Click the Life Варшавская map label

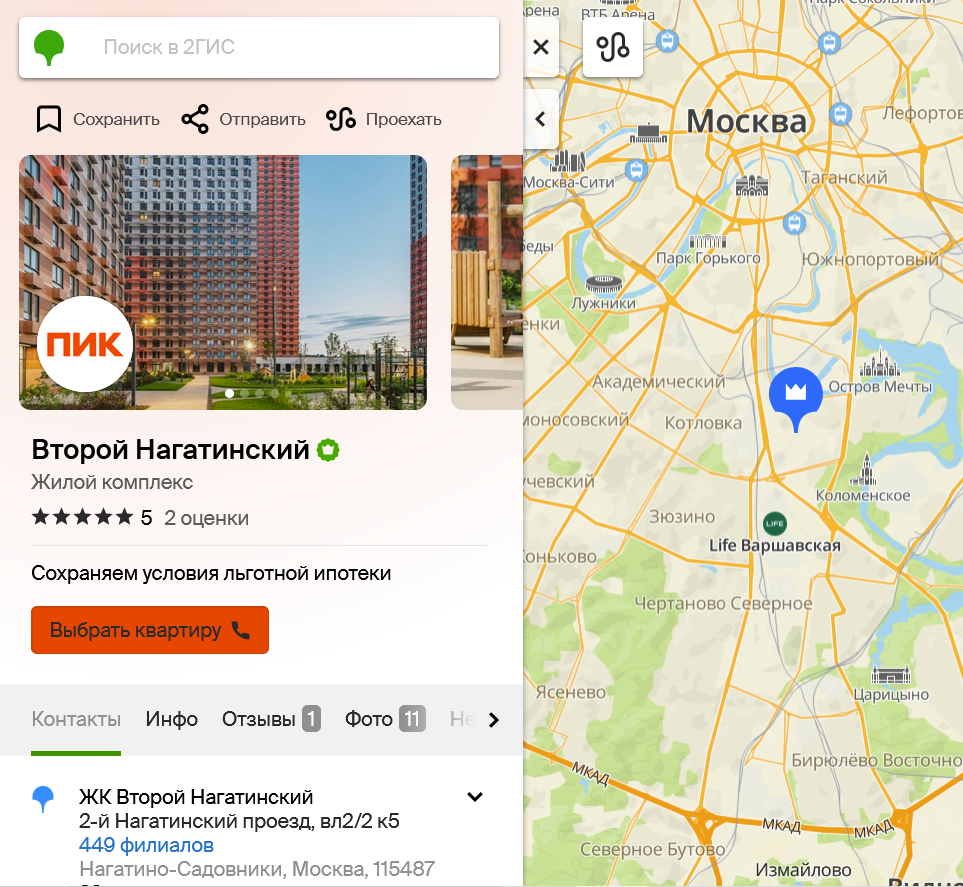point(774,545)
